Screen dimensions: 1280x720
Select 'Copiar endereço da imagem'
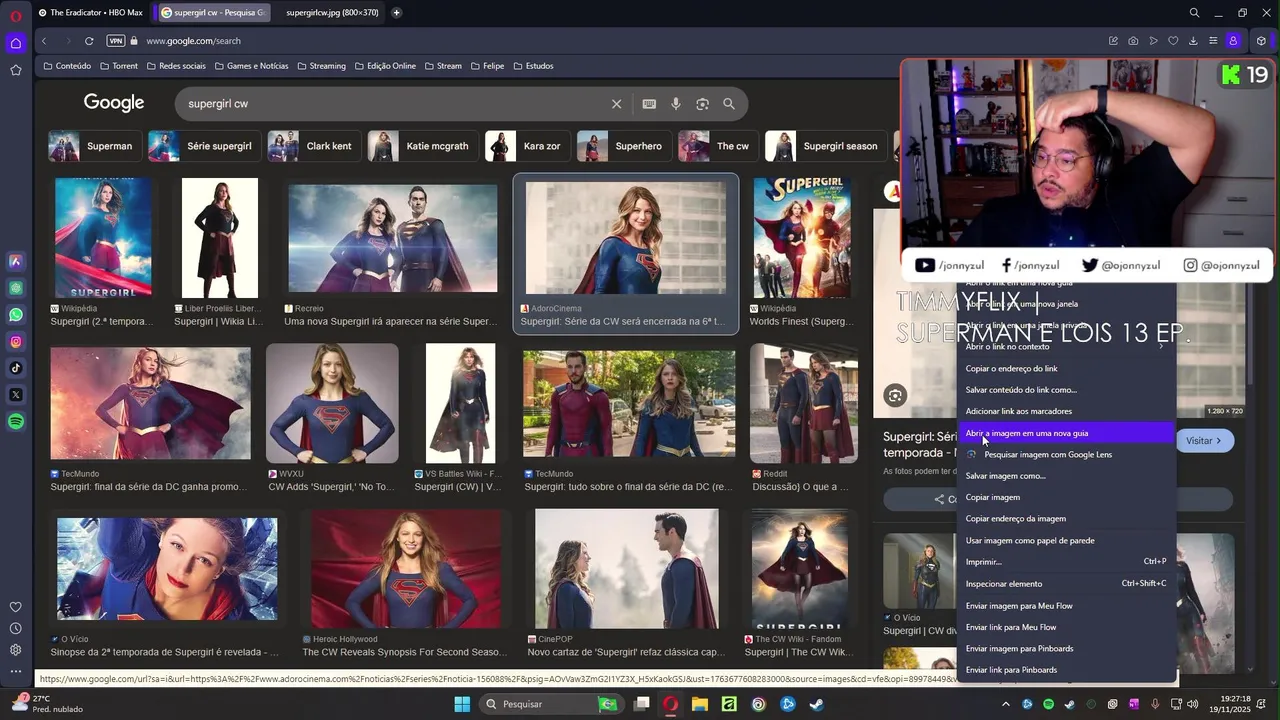coord(1066,519)
